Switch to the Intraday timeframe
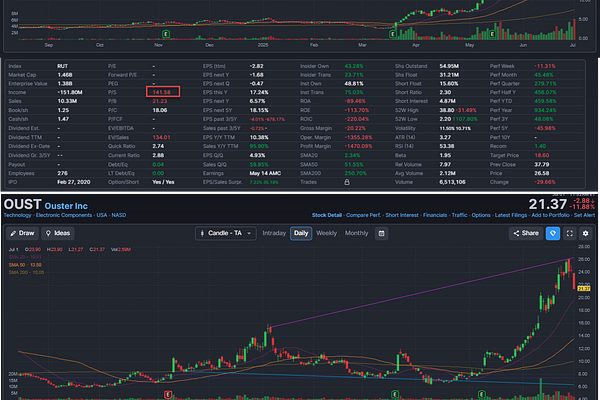Viewport: 600px width, 400px height. [274, 233]
